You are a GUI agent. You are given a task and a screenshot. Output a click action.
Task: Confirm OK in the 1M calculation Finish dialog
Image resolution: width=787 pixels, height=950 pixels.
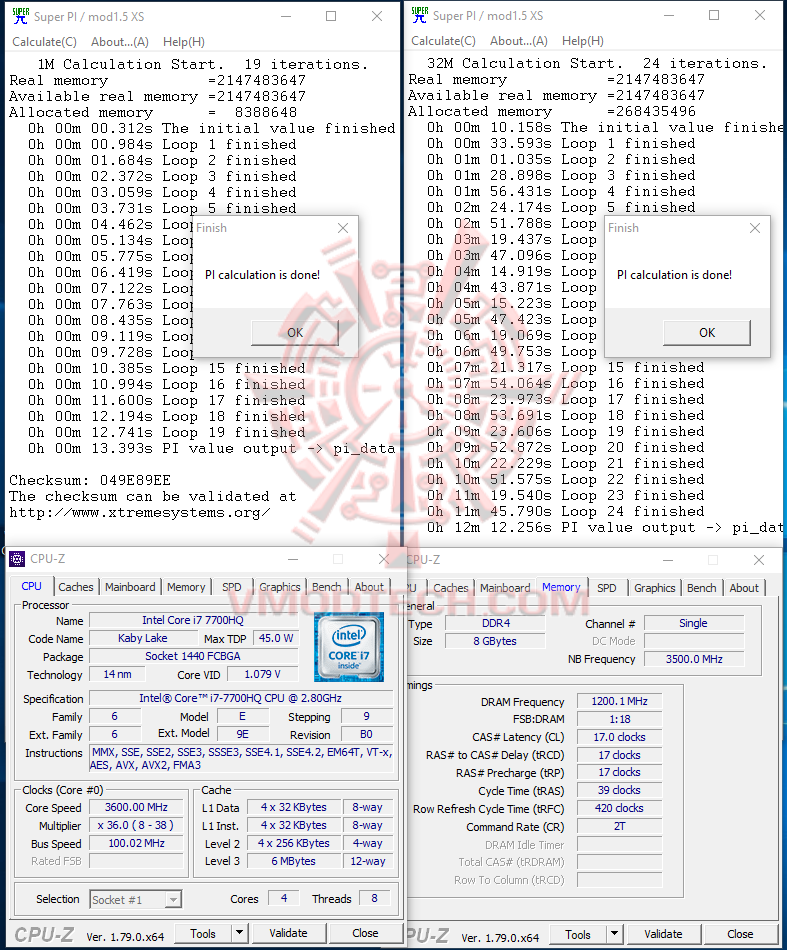click(x=295, y=333)
